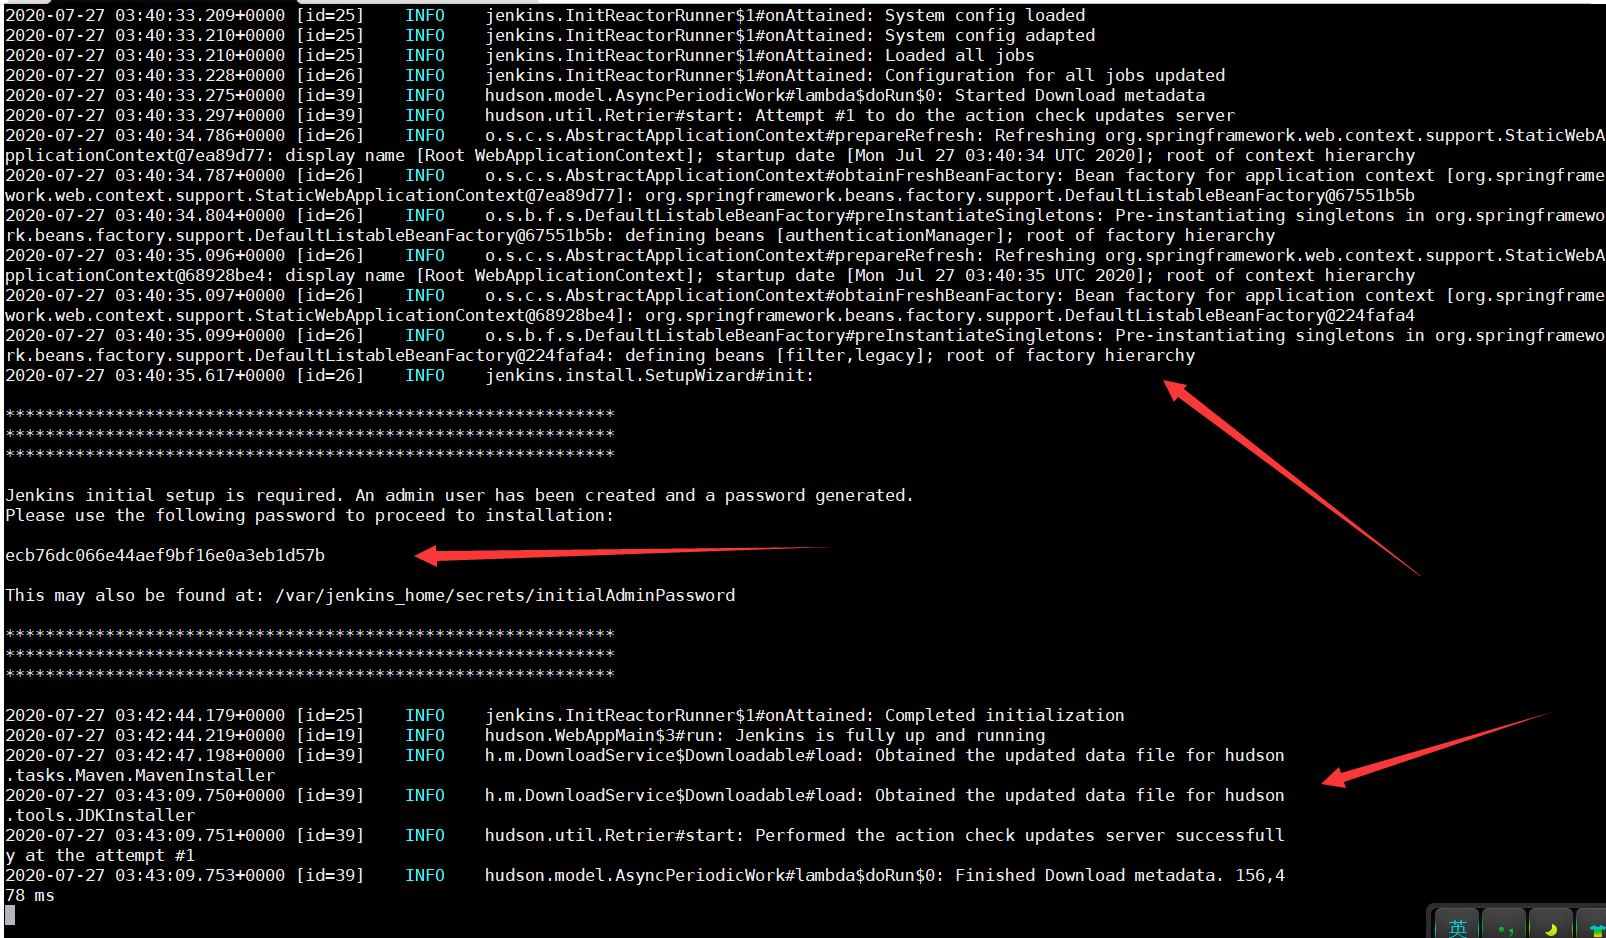Click 'System config loaded' log message
This screenshot has width=1606, height=938.
985,15
